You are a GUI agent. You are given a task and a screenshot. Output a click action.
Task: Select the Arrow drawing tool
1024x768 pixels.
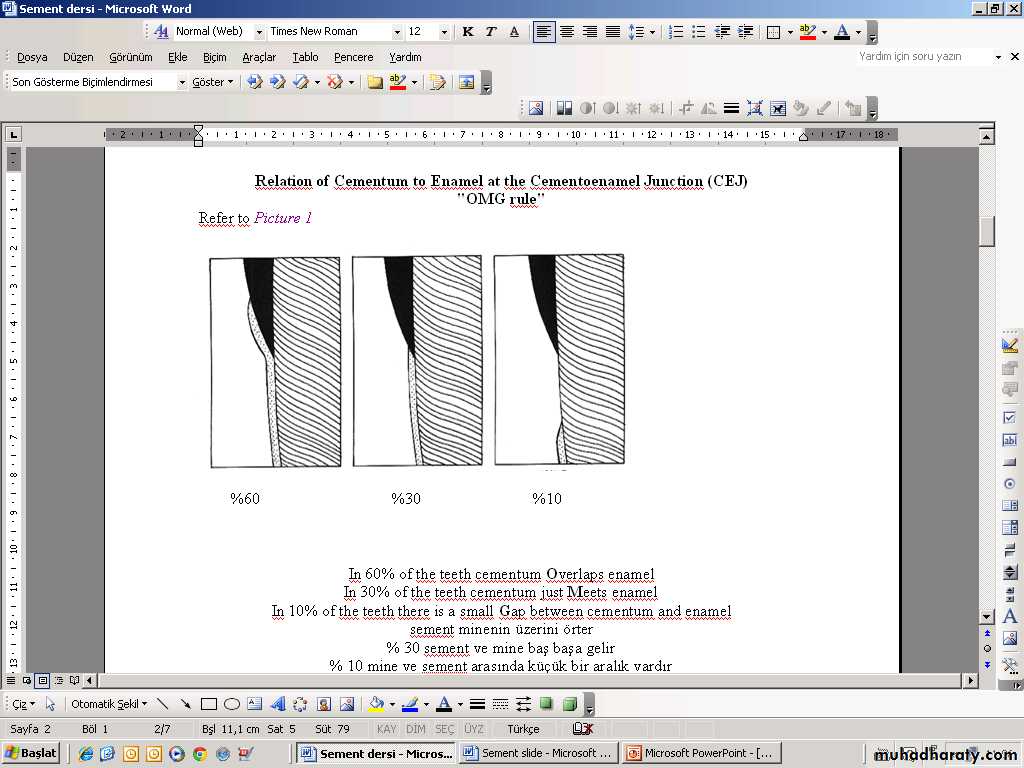[186, 704]
